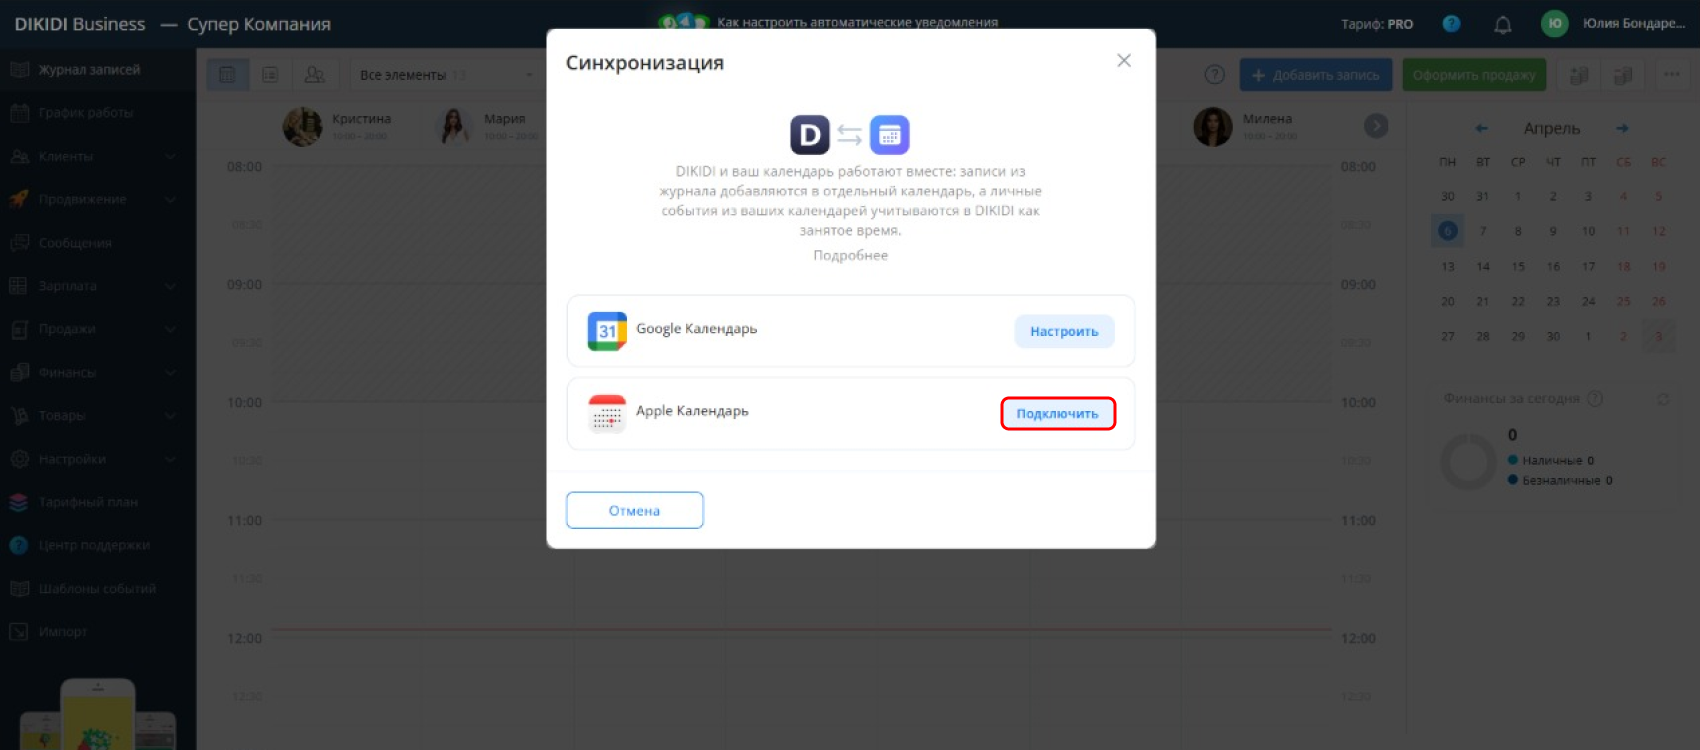The image size is (1700, 750).
Task: Click Подключить for Apple Календарь
Action: 1057,413
